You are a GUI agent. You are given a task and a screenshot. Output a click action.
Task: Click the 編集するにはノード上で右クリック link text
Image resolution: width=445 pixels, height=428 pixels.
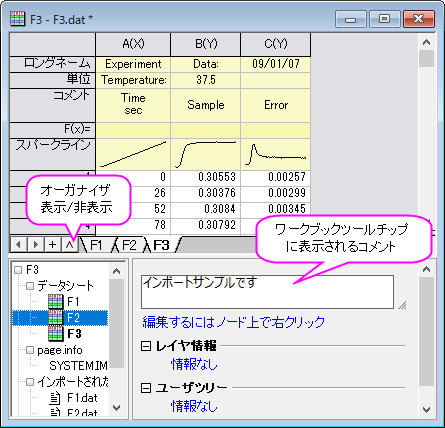pos(233,322)
